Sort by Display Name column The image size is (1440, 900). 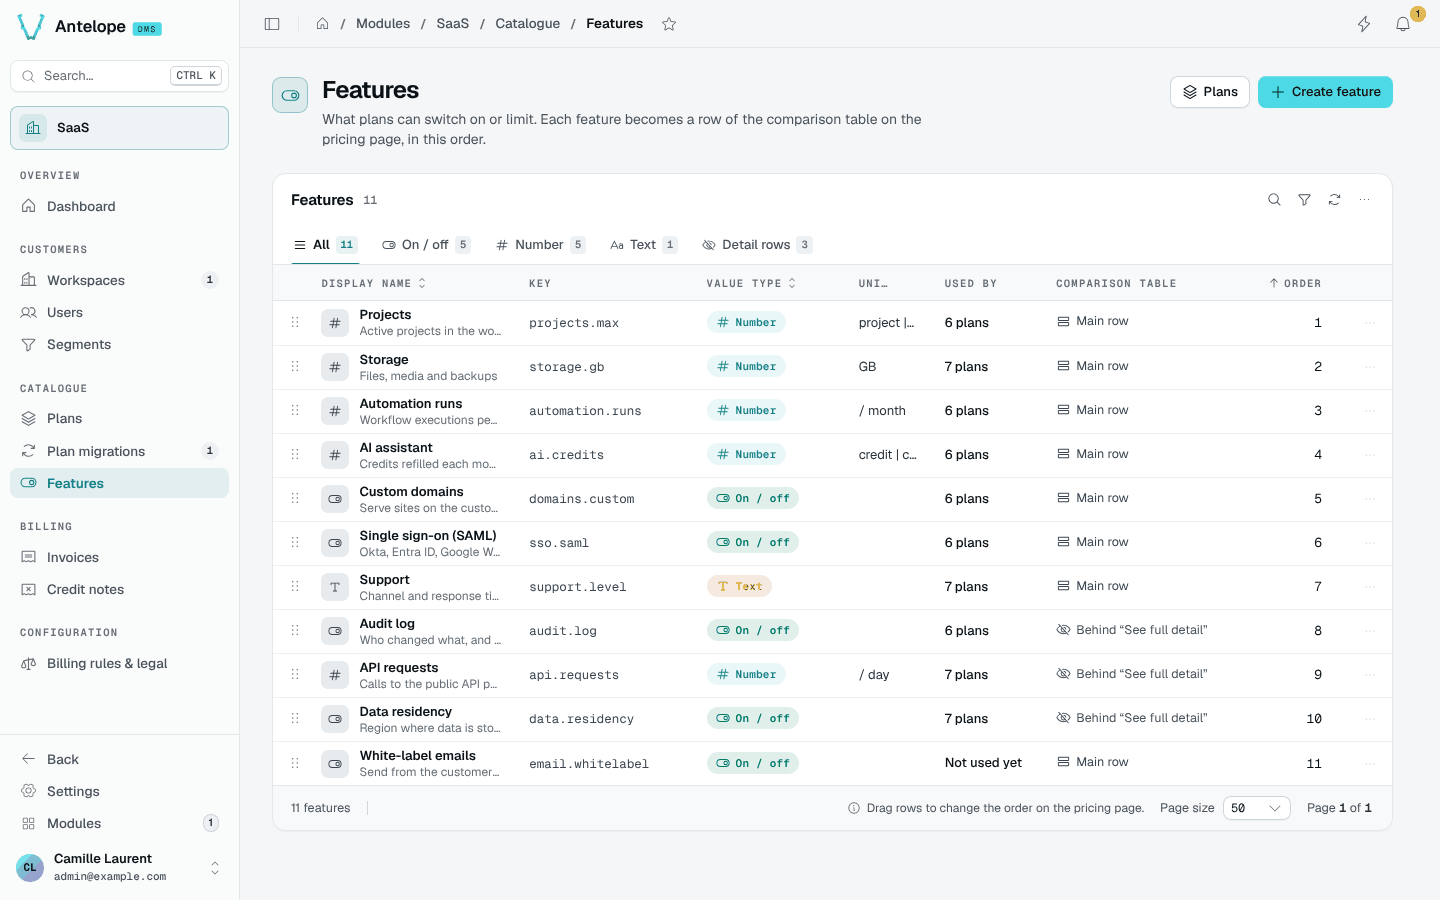373,284
